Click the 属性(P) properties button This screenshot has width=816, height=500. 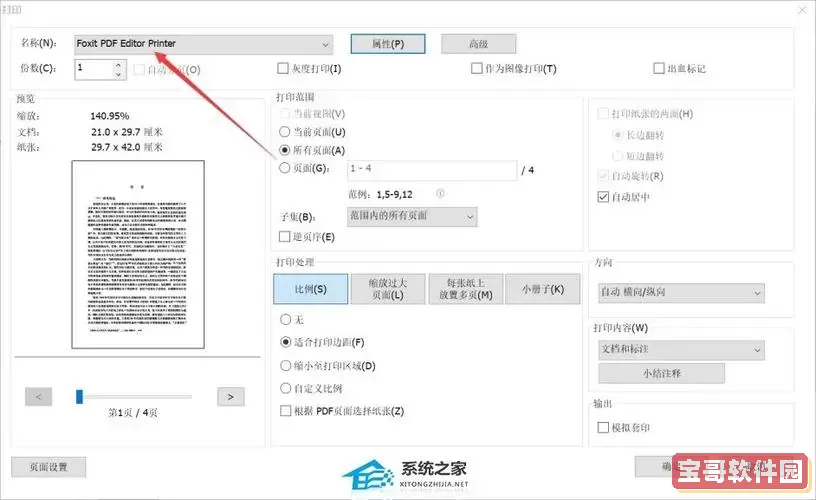(x=388, y=44)
